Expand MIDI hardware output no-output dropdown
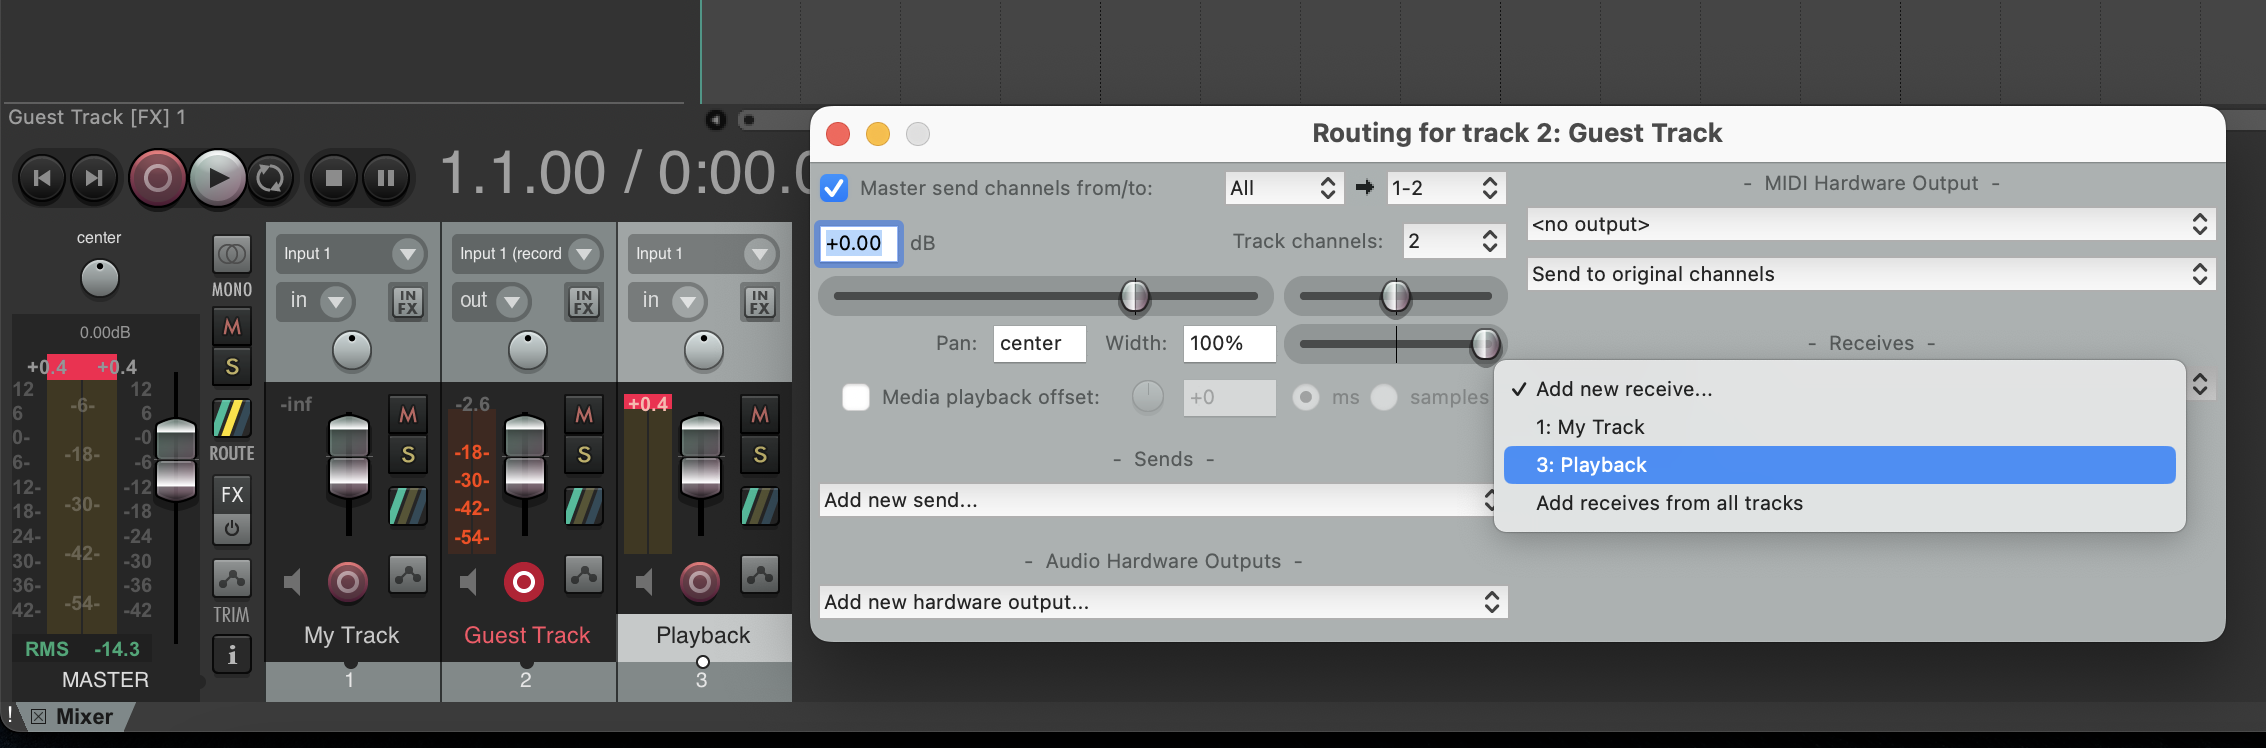The height and width of the screenshot is (748, 2266). (x=1870, y=224)
